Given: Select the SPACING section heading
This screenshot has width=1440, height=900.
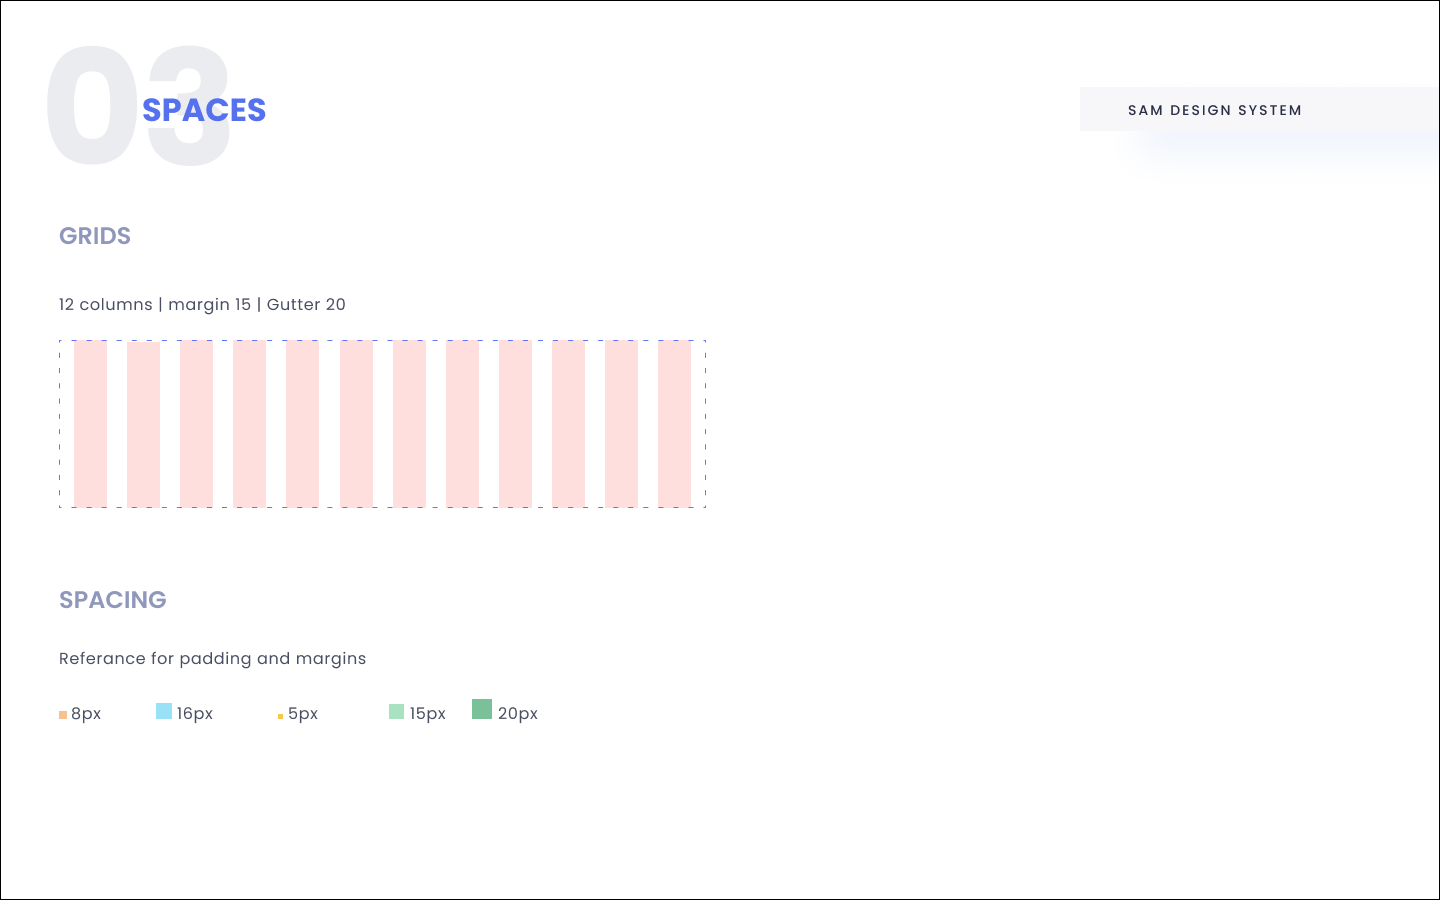Looking at the screenshot, I should point(113,600).
